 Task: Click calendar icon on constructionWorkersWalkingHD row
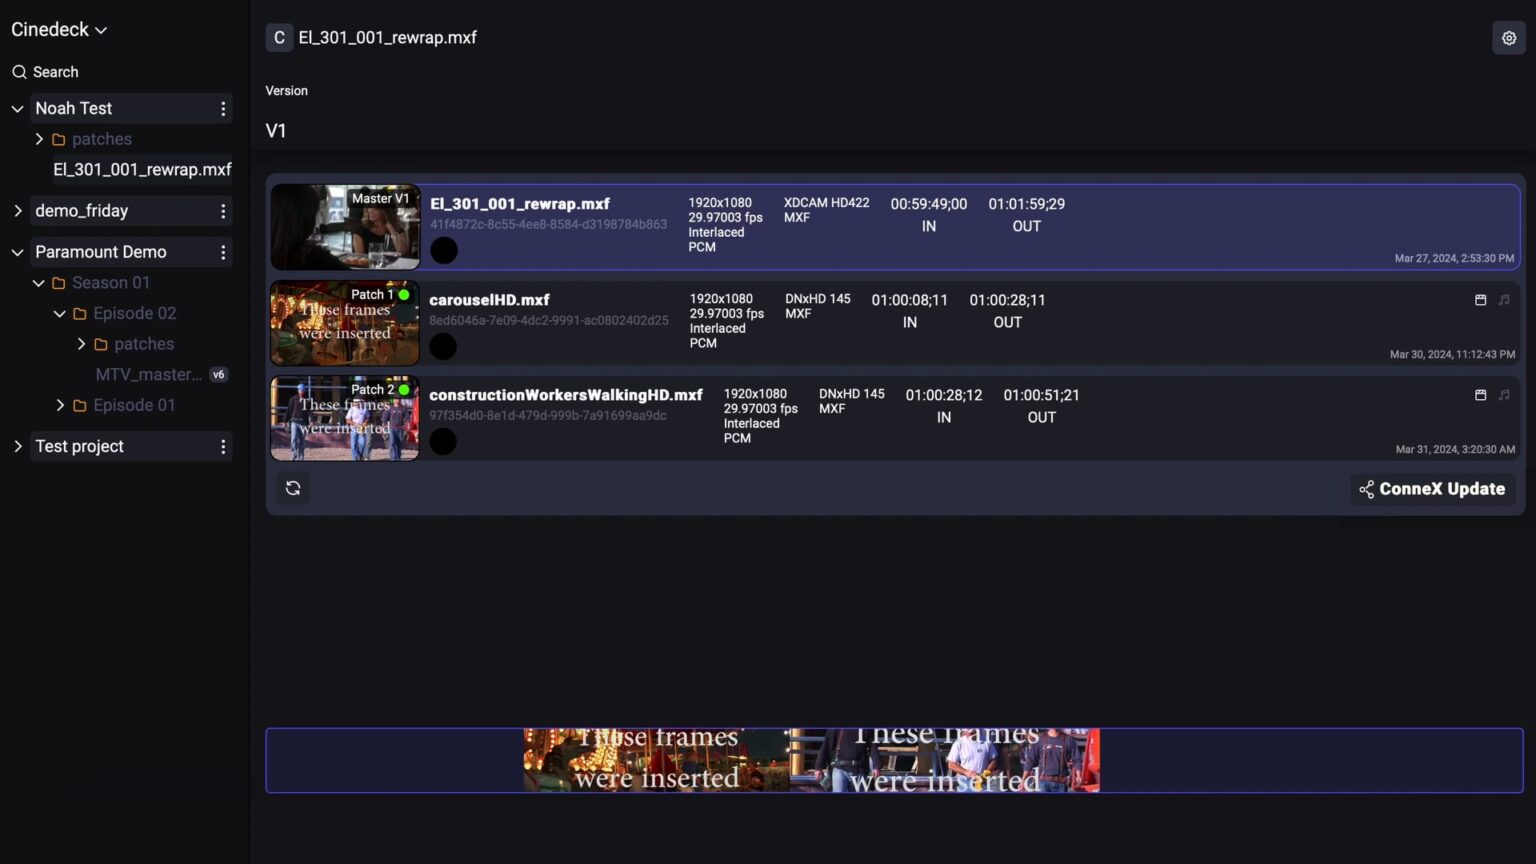1480,395
